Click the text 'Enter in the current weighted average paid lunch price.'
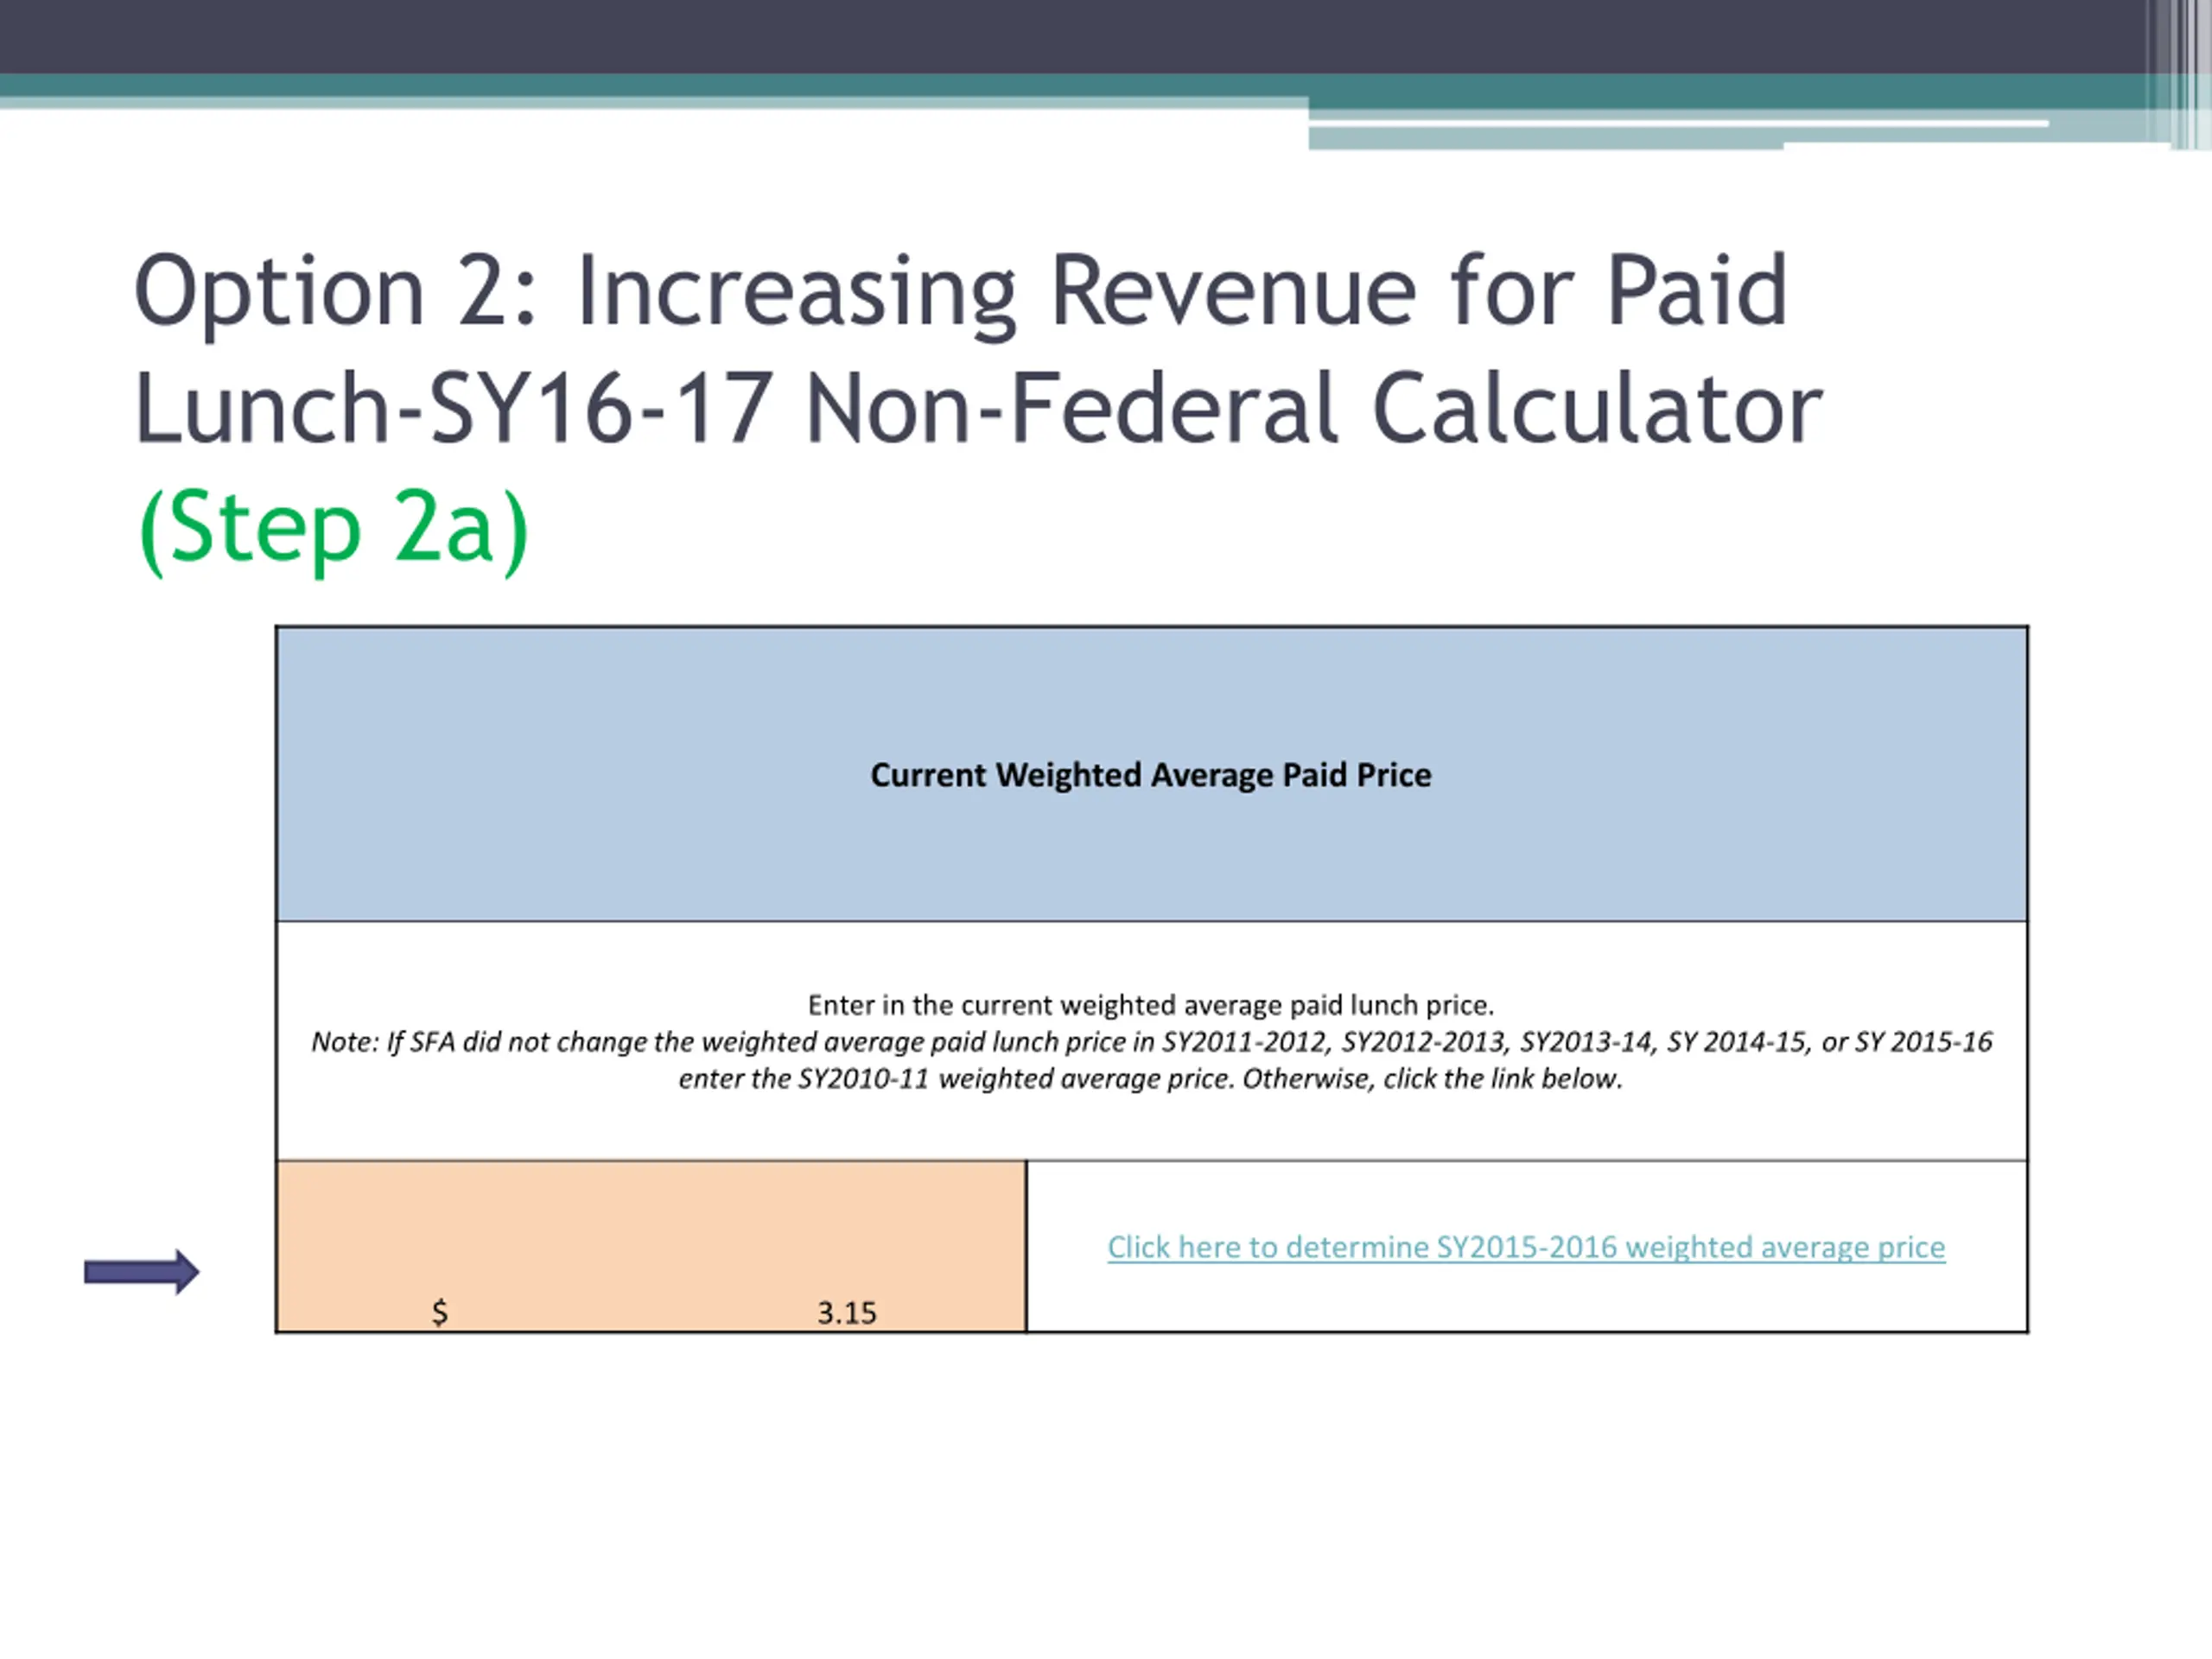Screen dimensions: 2212x1659 [1151, 1005]
